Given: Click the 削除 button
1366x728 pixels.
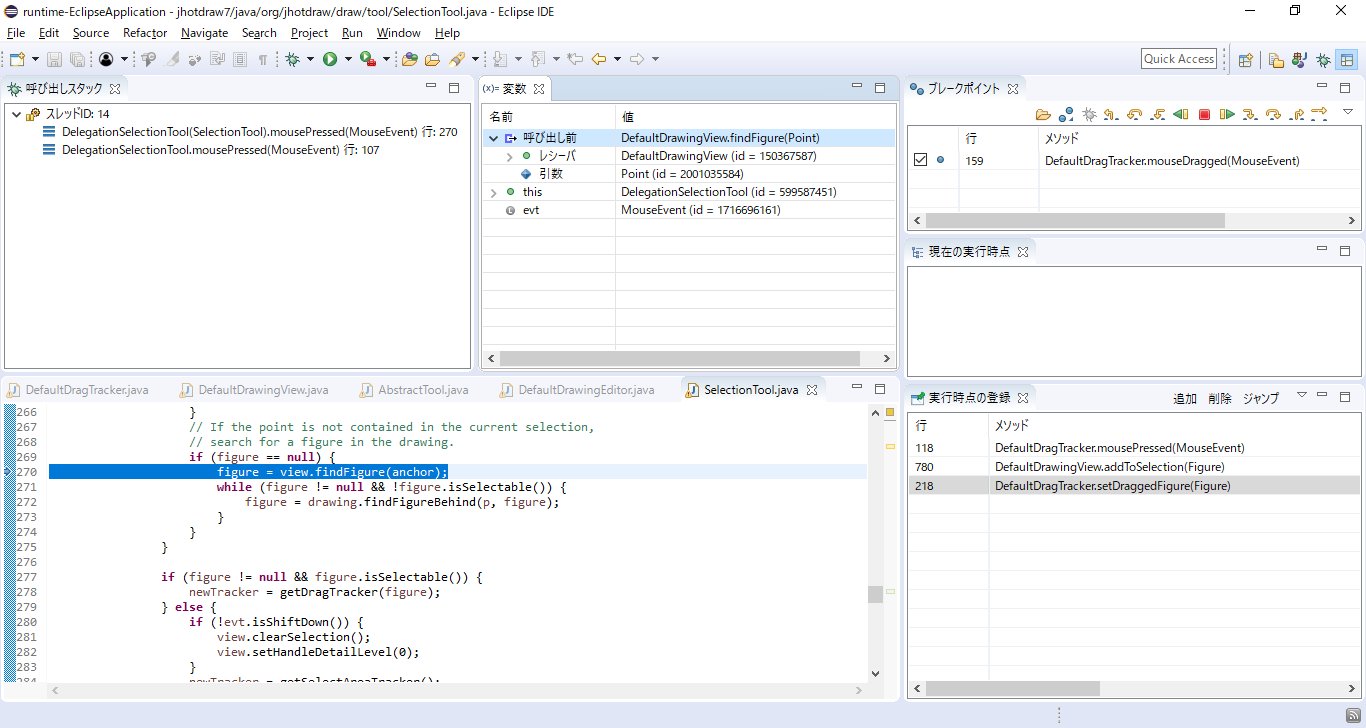Looking at the screenshot, I should tap(1219, 398).
